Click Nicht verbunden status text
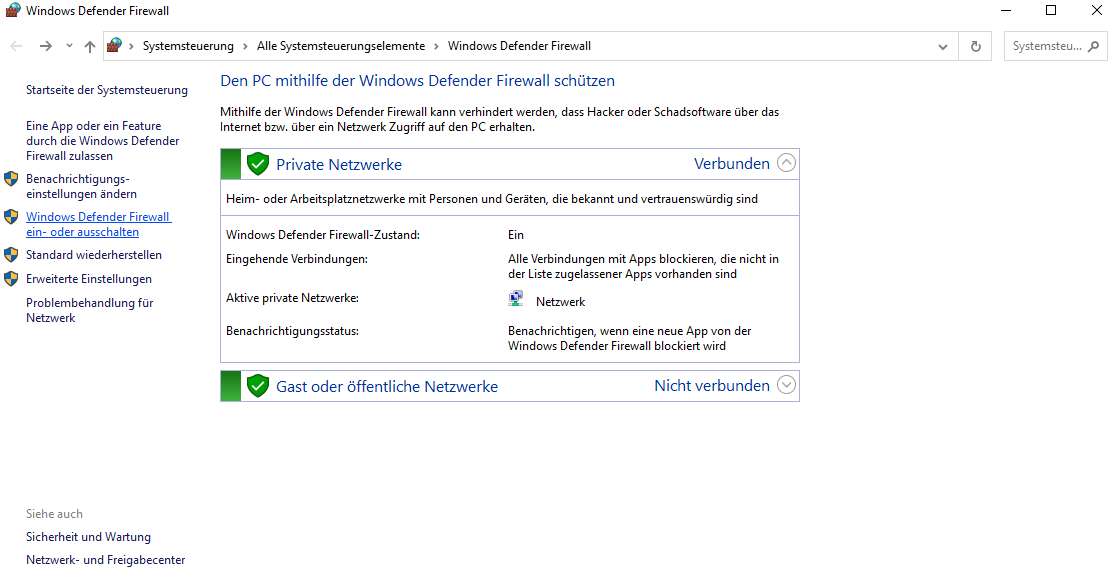Viewport: 1115px width, 579px height. coord(712,386)
